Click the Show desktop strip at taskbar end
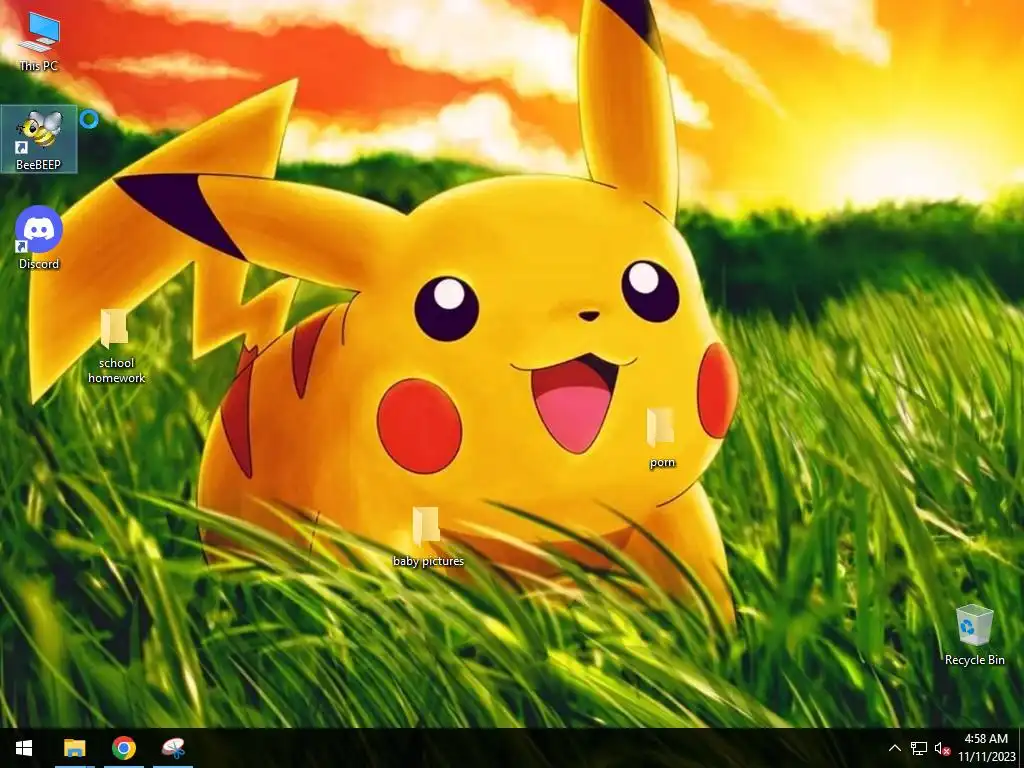This screenshot has height=768, width=1024. point(1021,748)
